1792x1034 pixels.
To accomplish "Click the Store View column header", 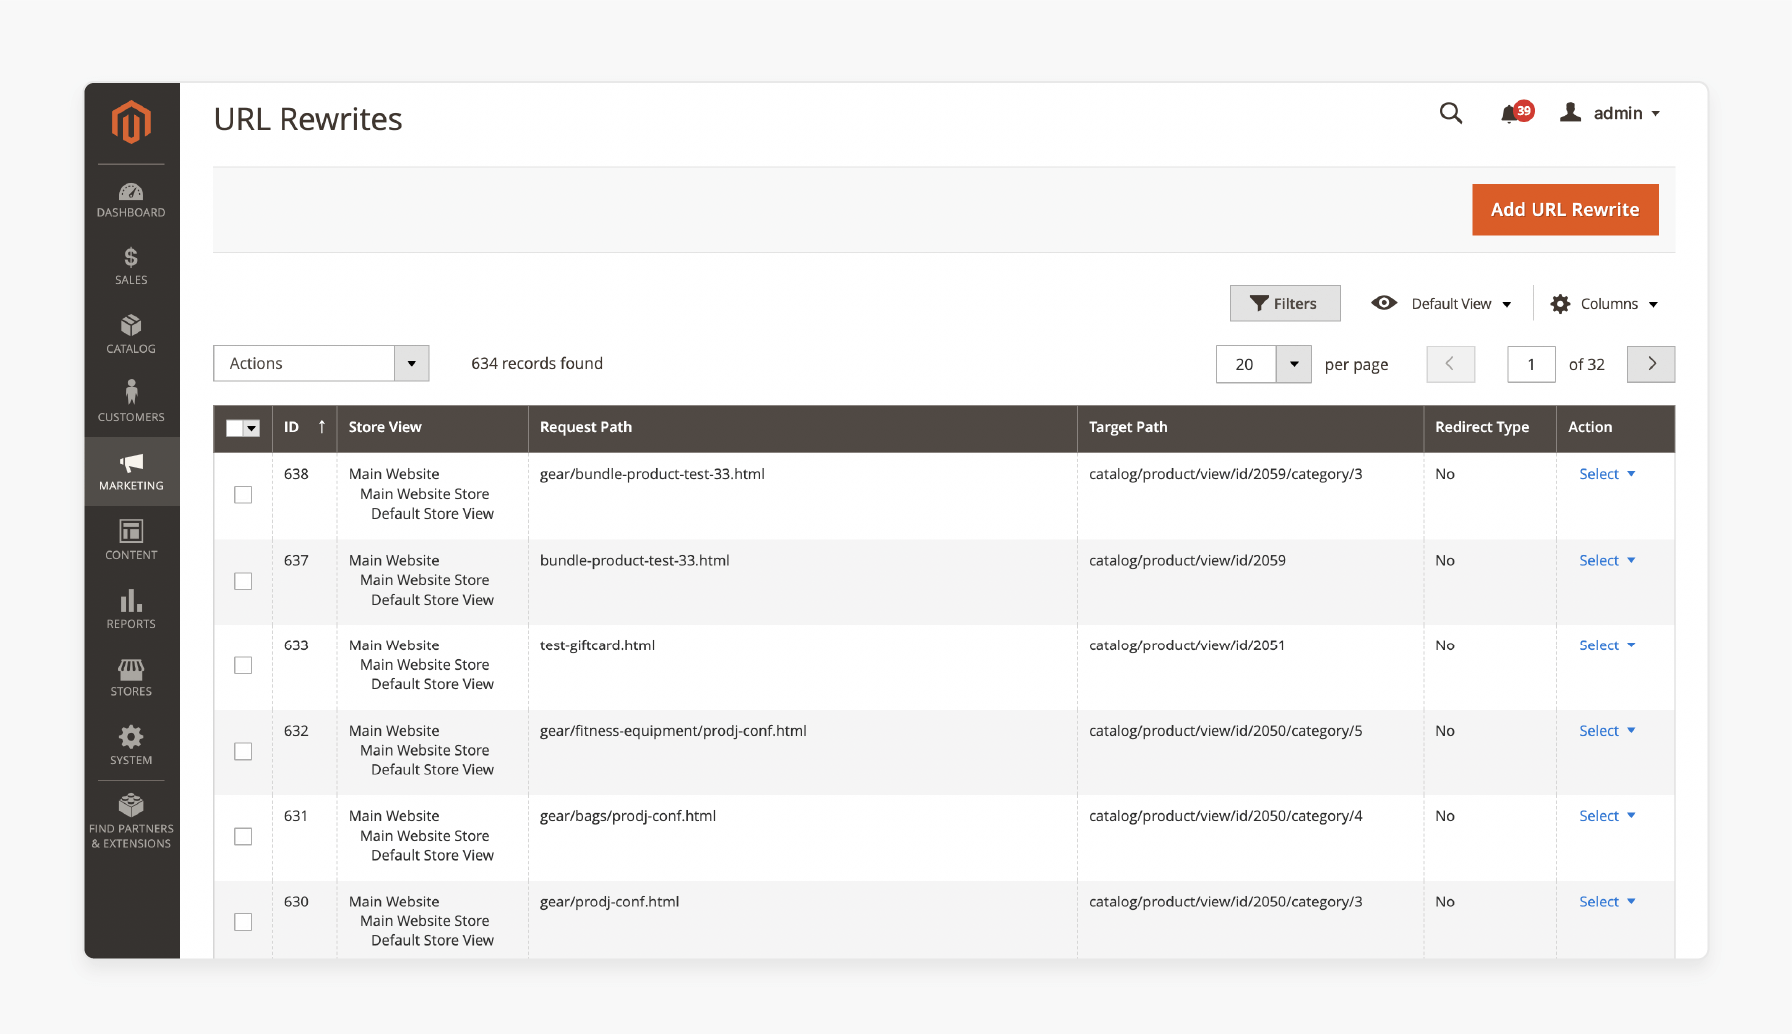I will click(432, 427).
